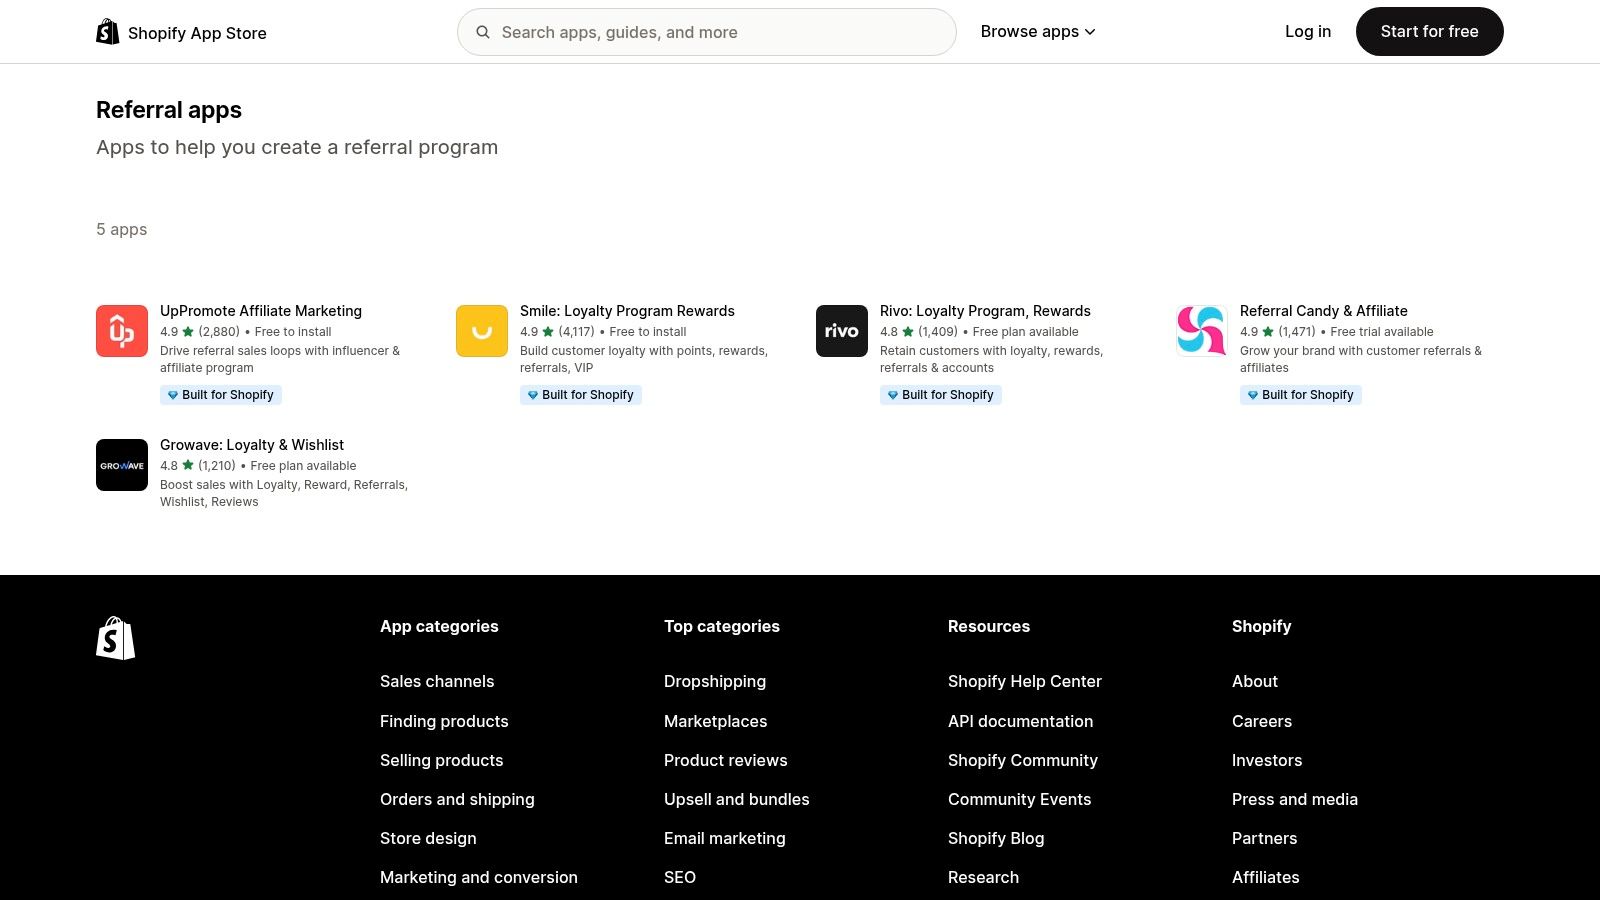Select the Dropshipping top category
The image size is (1600, 900).
(x=715, y=681)
